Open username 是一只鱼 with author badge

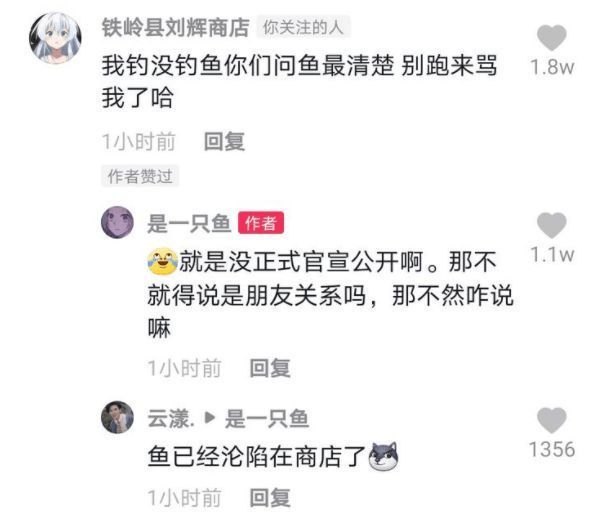pyautogui.click(x=189, y=223)
